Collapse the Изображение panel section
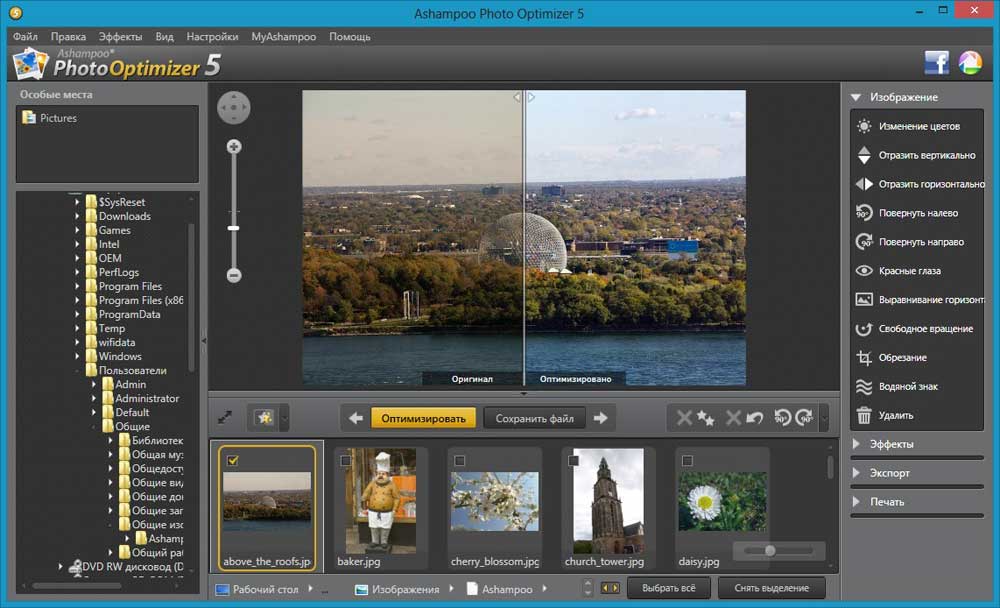Viewport: 1000px width, 608px height. pyautogui.click(x=856, y=97)
